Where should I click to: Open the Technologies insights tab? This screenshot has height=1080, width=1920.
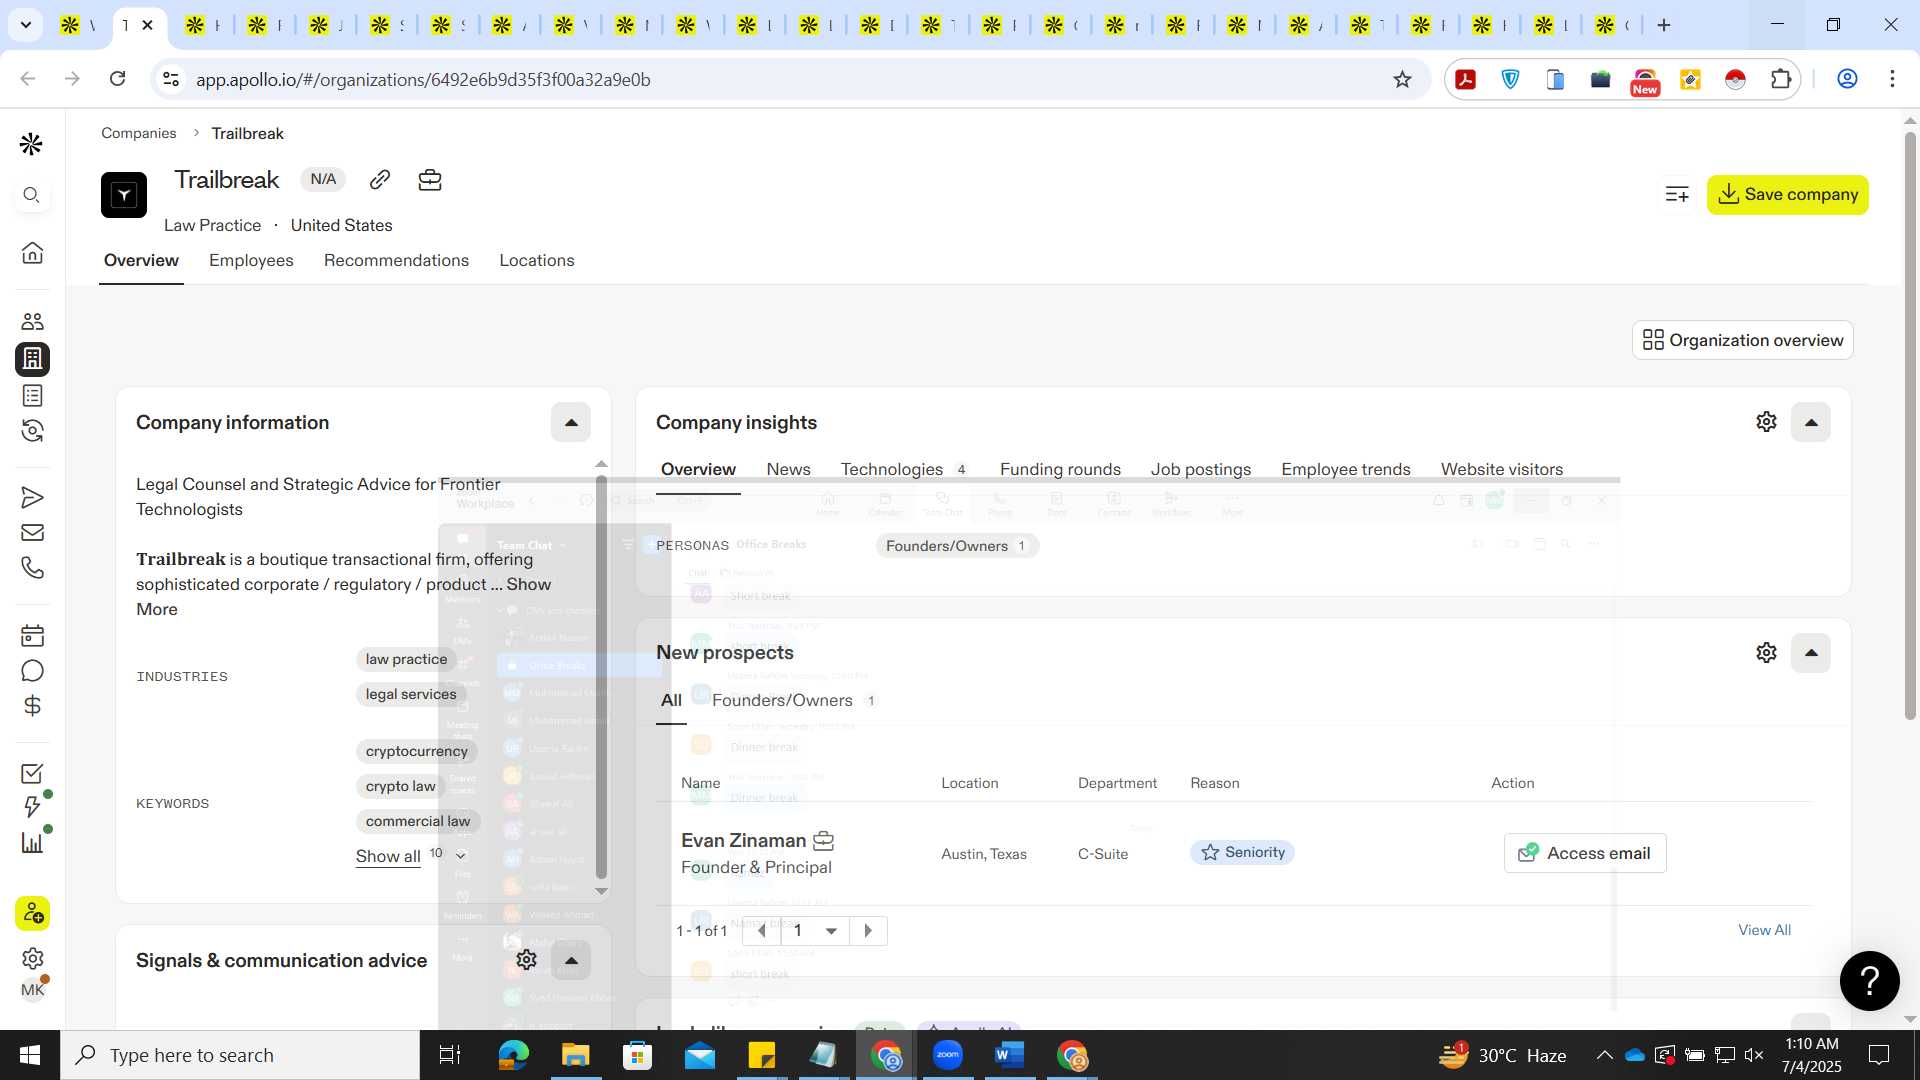(903, 469)
